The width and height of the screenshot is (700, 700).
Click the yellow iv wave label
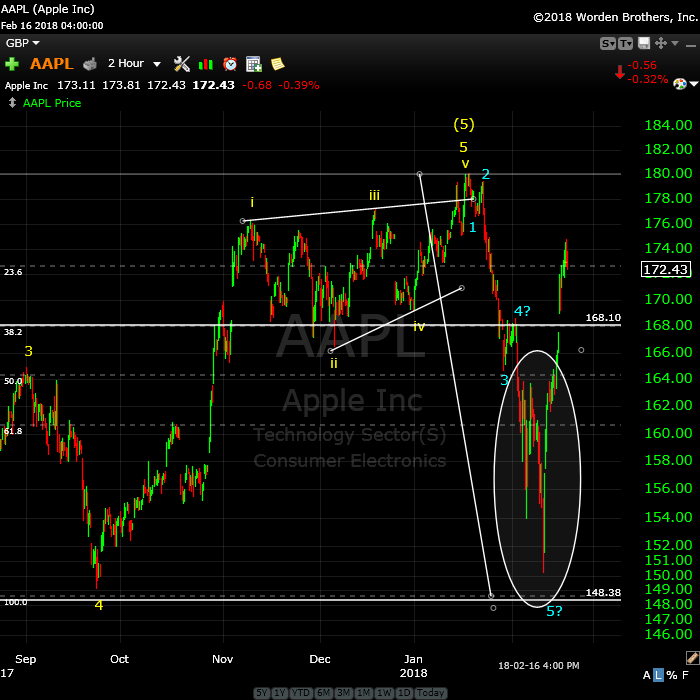pyautogui.click(x=419, y=326)
